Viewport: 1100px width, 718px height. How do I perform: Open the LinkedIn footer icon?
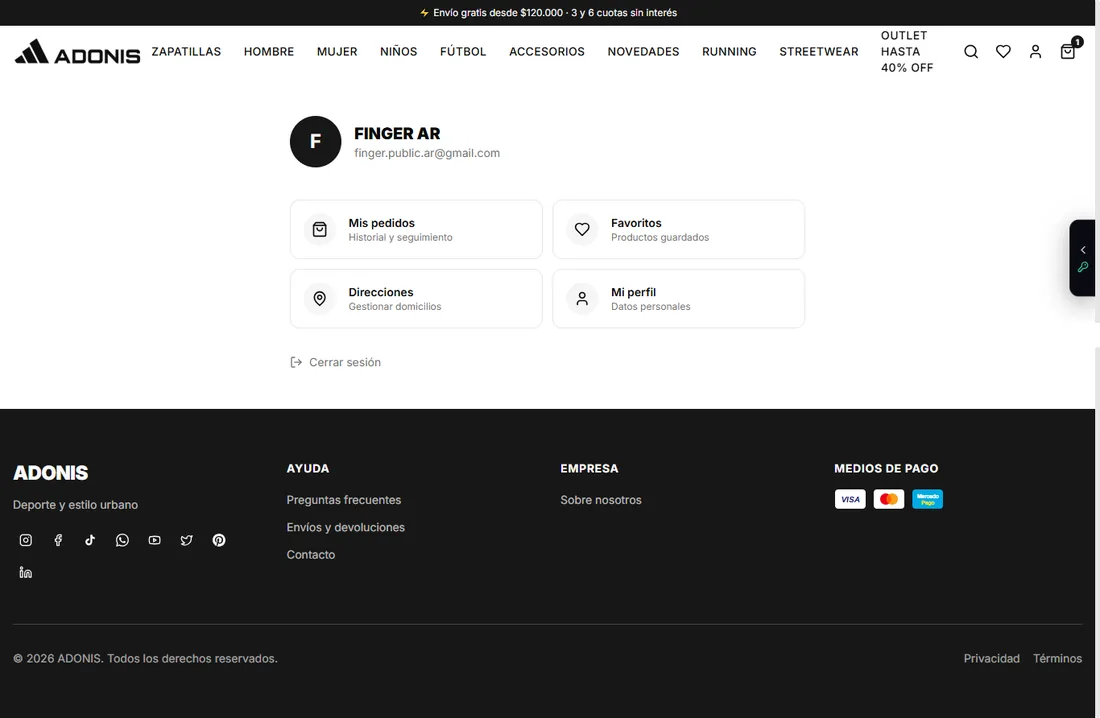(x=26, y=572)
